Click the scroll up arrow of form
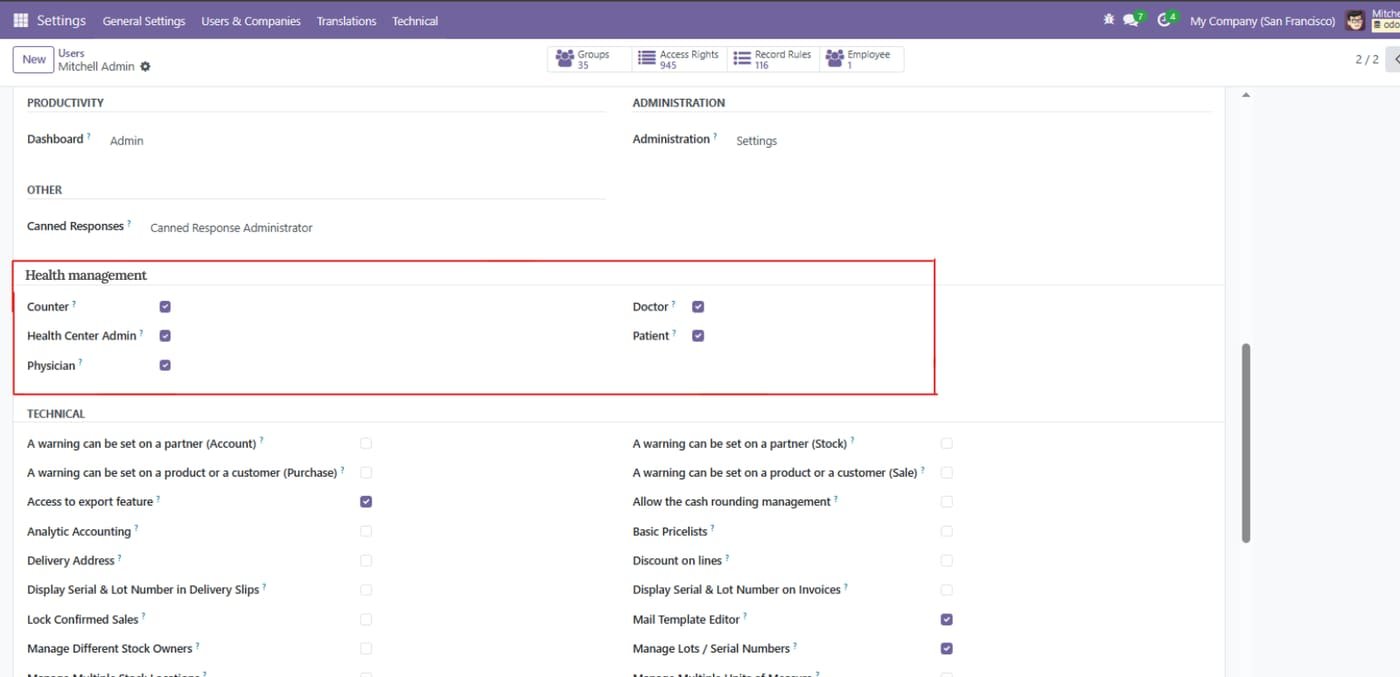 click(1246, 95)
